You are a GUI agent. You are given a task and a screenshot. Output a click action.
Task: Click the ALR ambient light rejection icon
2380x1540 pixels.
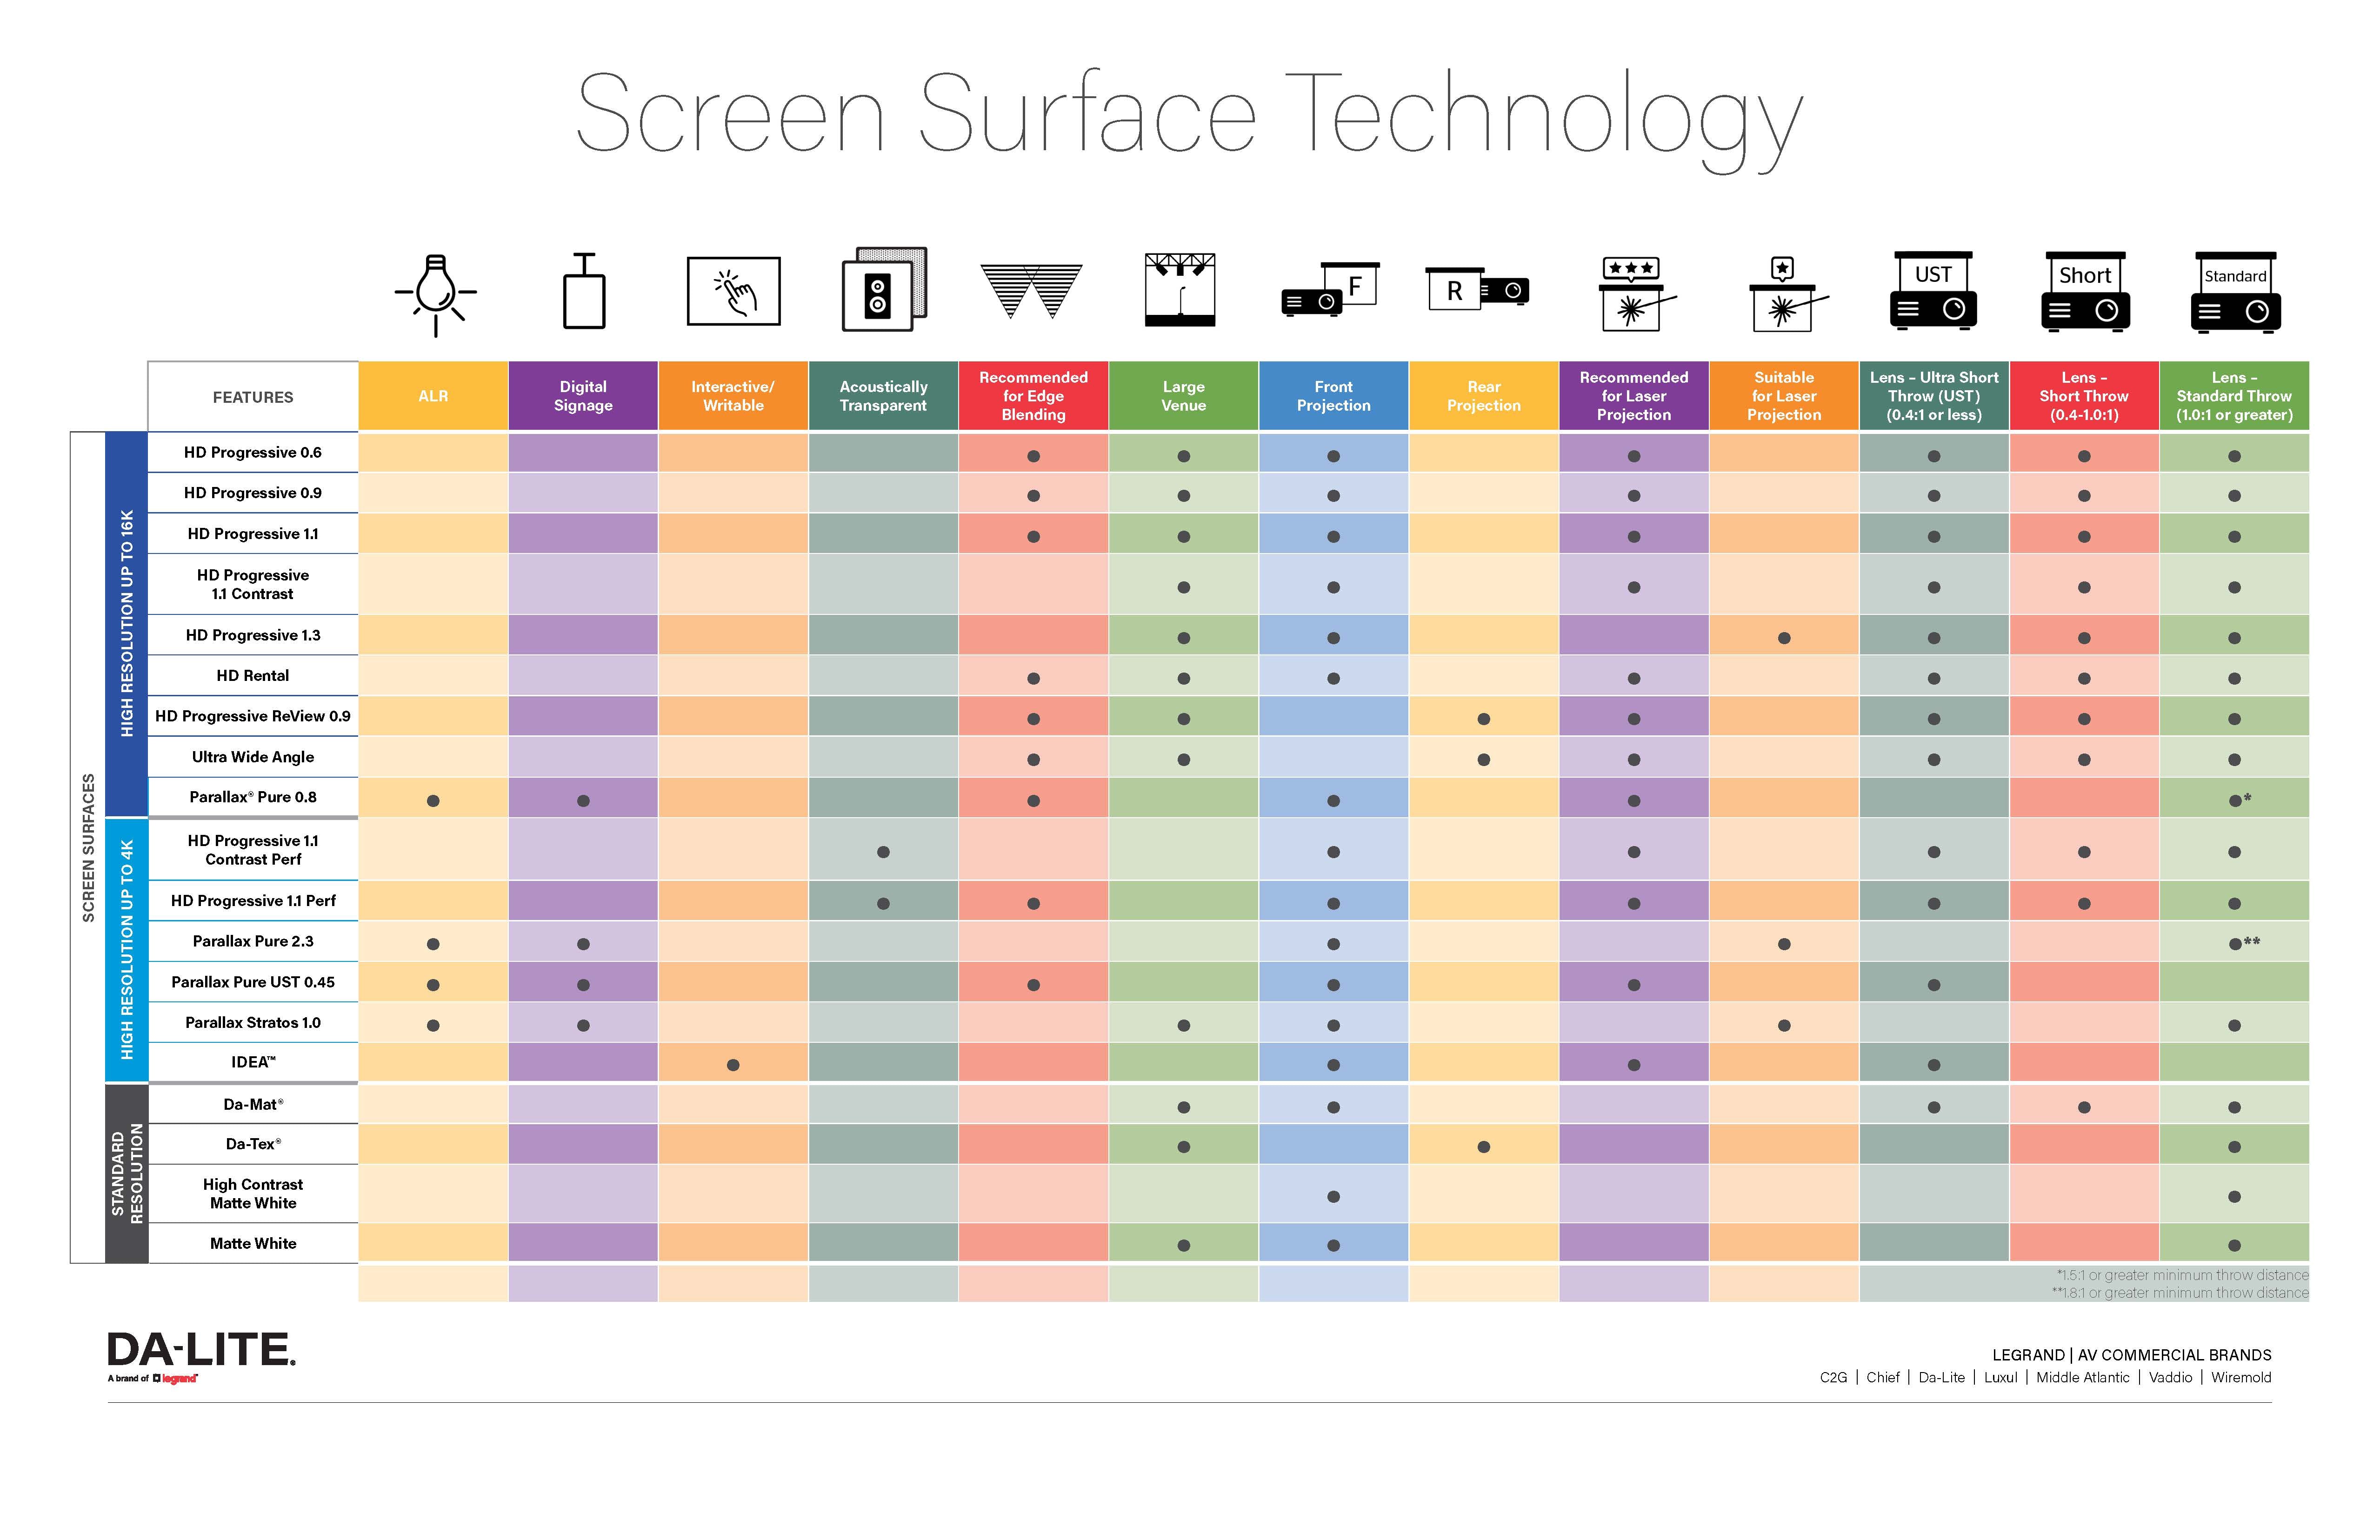coord(439,304)
